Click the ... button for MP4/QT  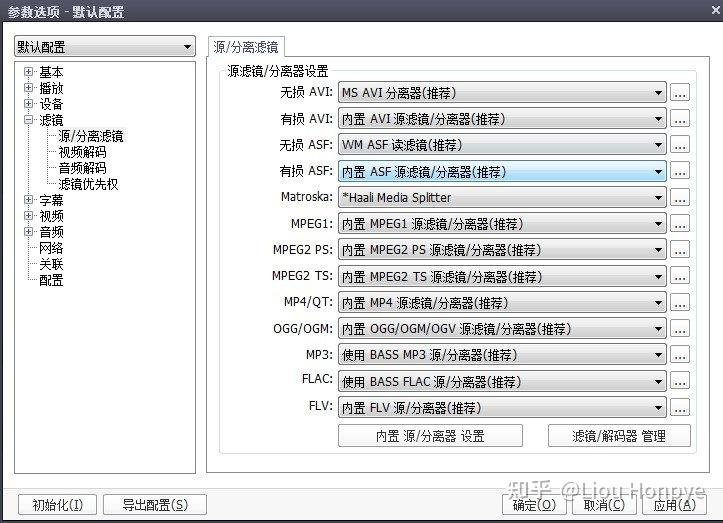pos(680,303)
